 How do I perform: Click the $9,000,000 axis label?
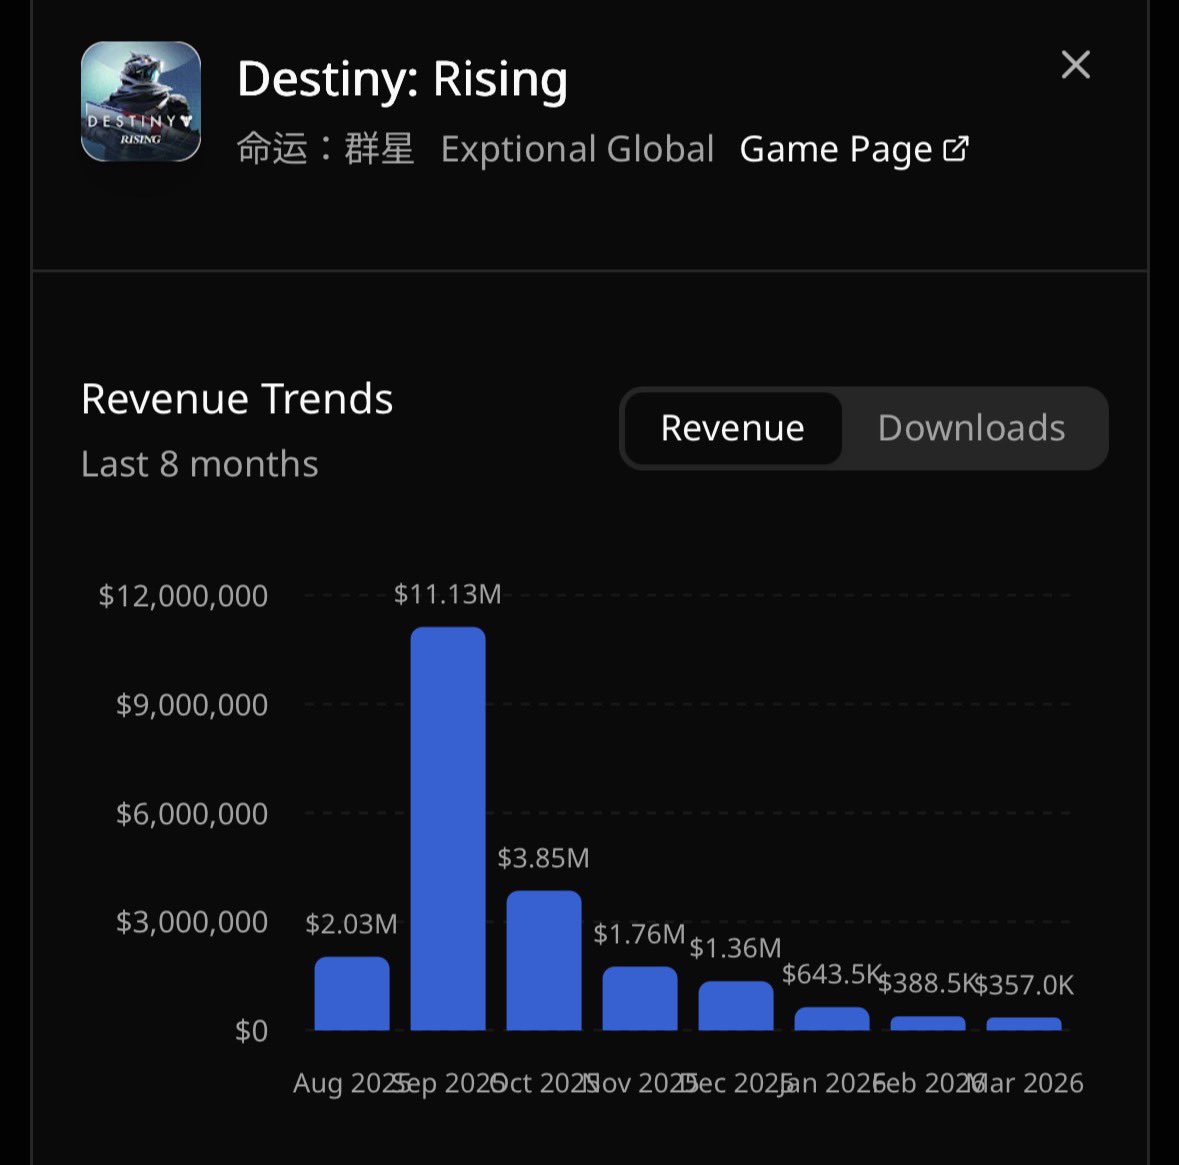[192, 705]
